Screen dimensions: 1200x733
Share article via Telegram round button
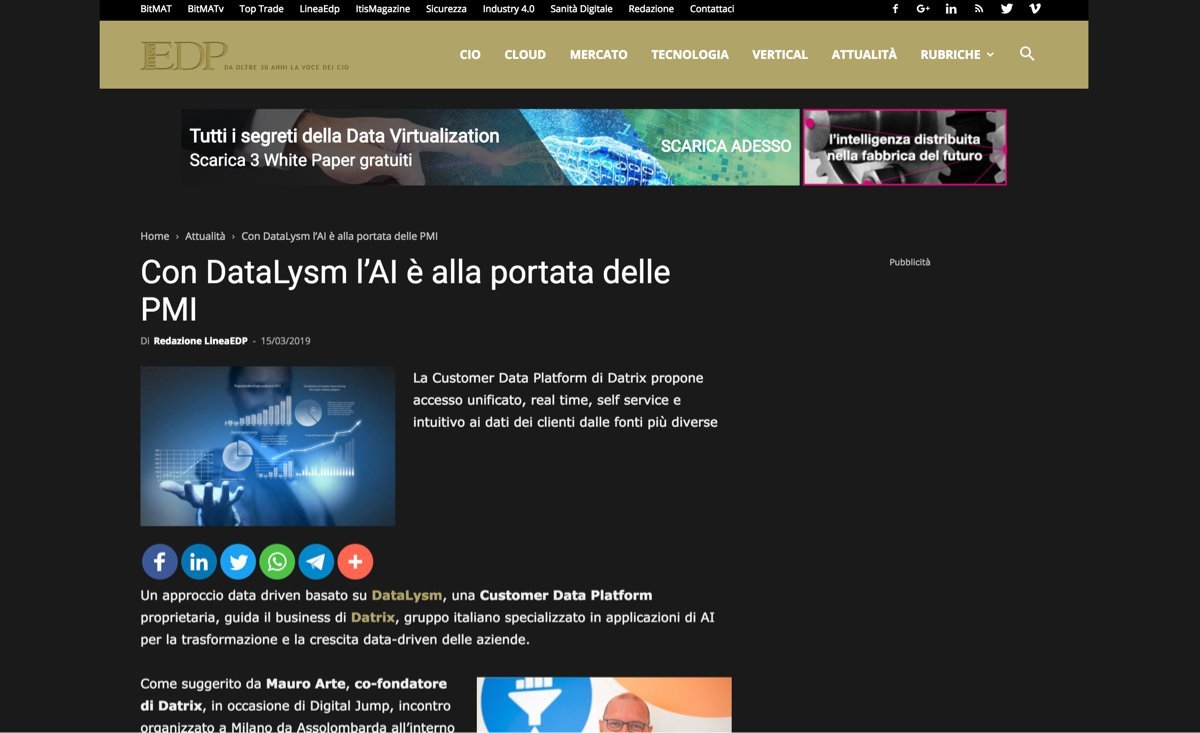316,562
